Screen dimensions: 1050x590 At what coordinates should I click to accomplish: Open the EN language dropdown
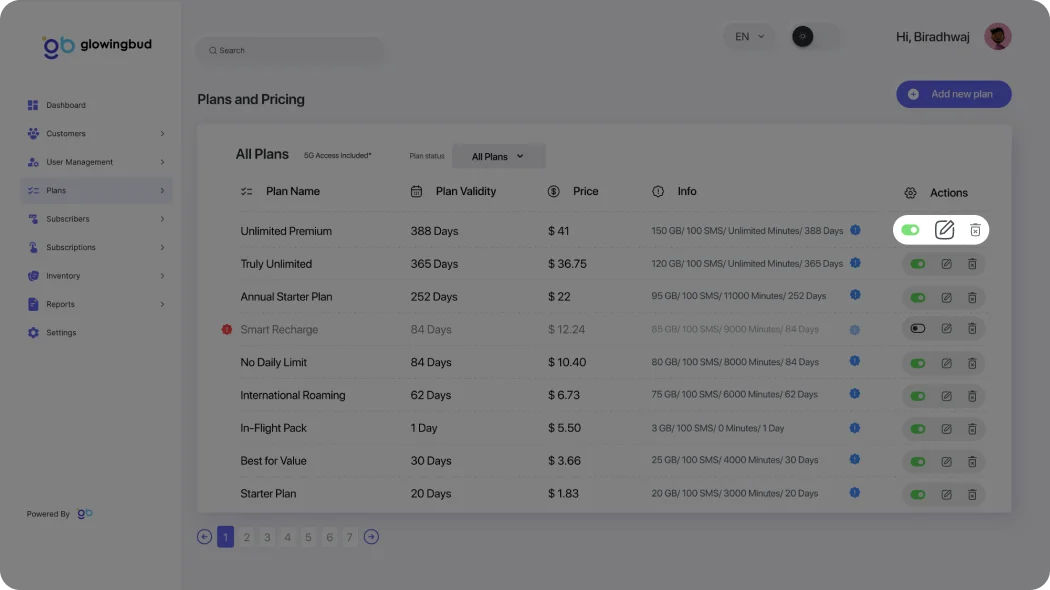pyautogui.click(x=749, y=37)
